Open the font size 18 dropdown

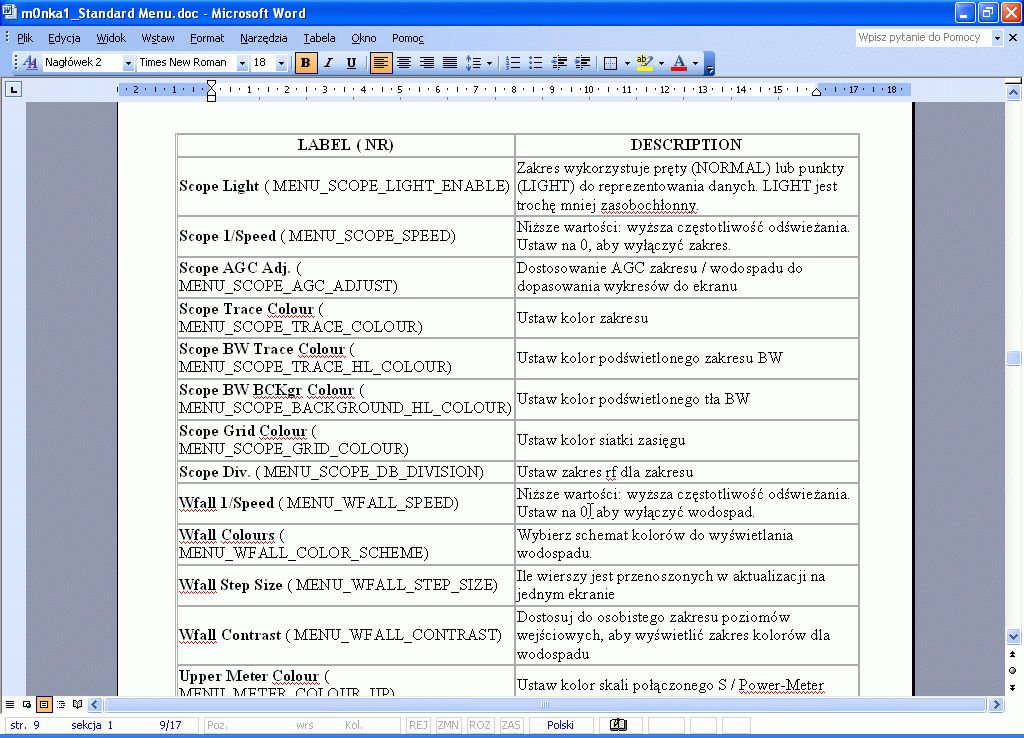(281, 63)
